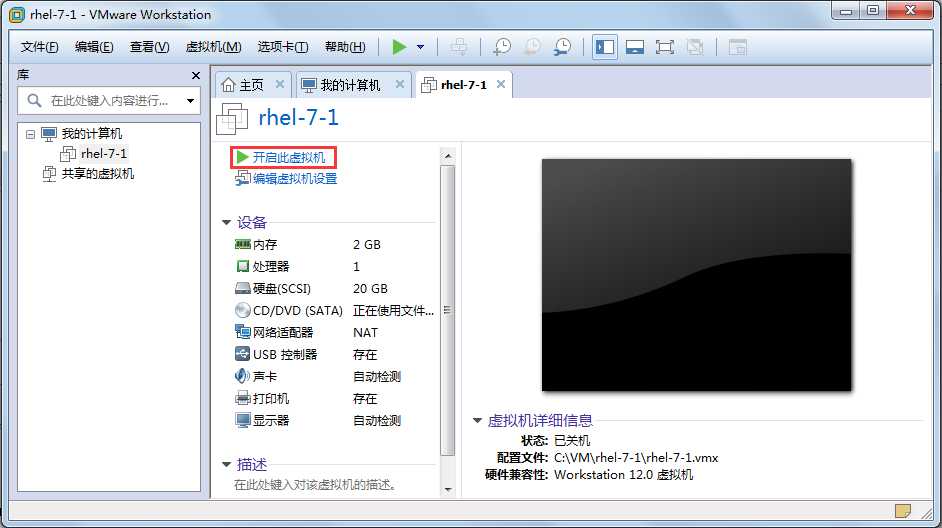The height and width of the screenshot is (528, 942).
Task: Click the large rhel-7-1 VM header icon
Action: coord(232,118)
